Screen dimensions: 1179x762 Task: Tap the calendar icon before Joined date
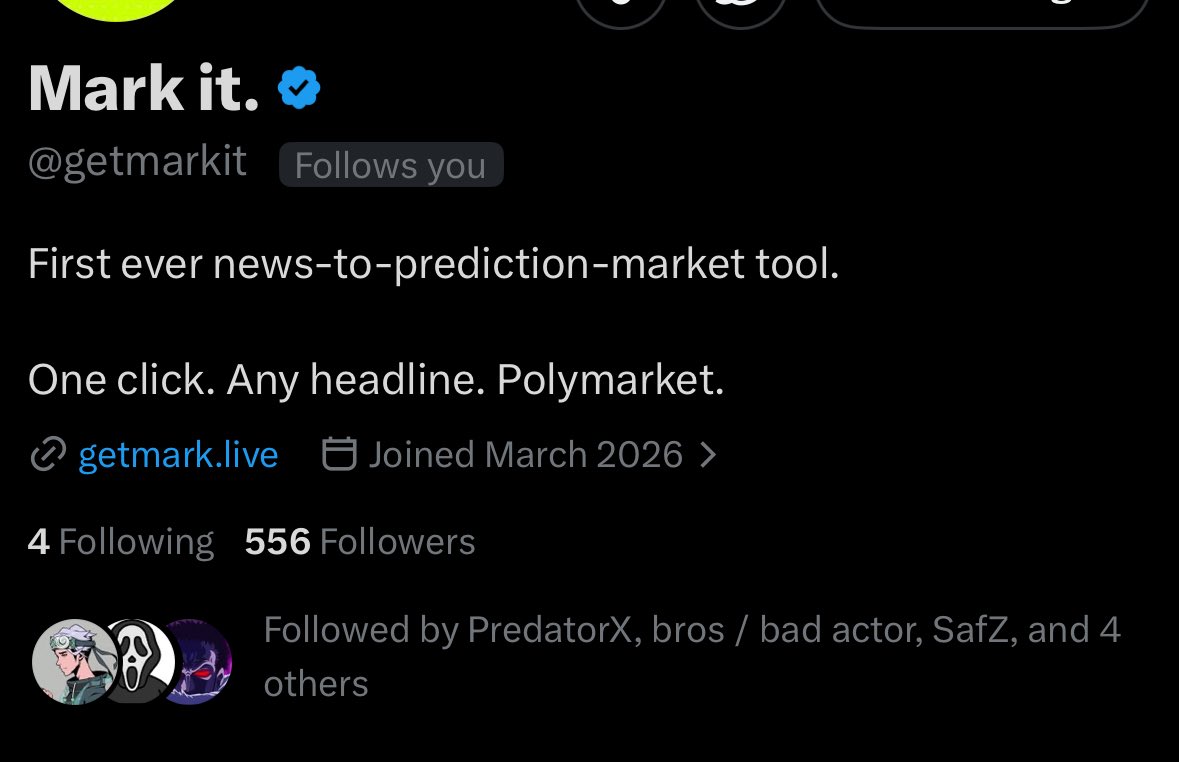coord(339,454)
